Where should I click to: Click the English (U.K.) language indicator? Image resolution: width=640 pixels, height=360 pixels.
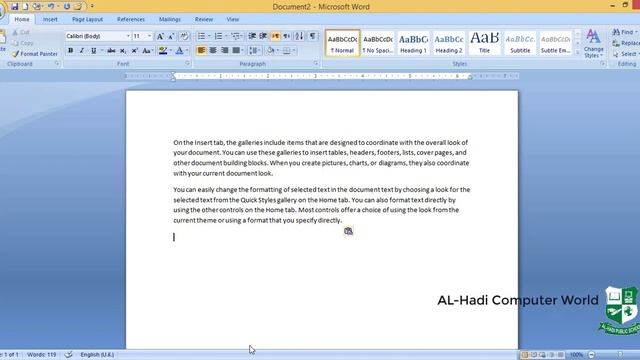click(x=97, y=355)
